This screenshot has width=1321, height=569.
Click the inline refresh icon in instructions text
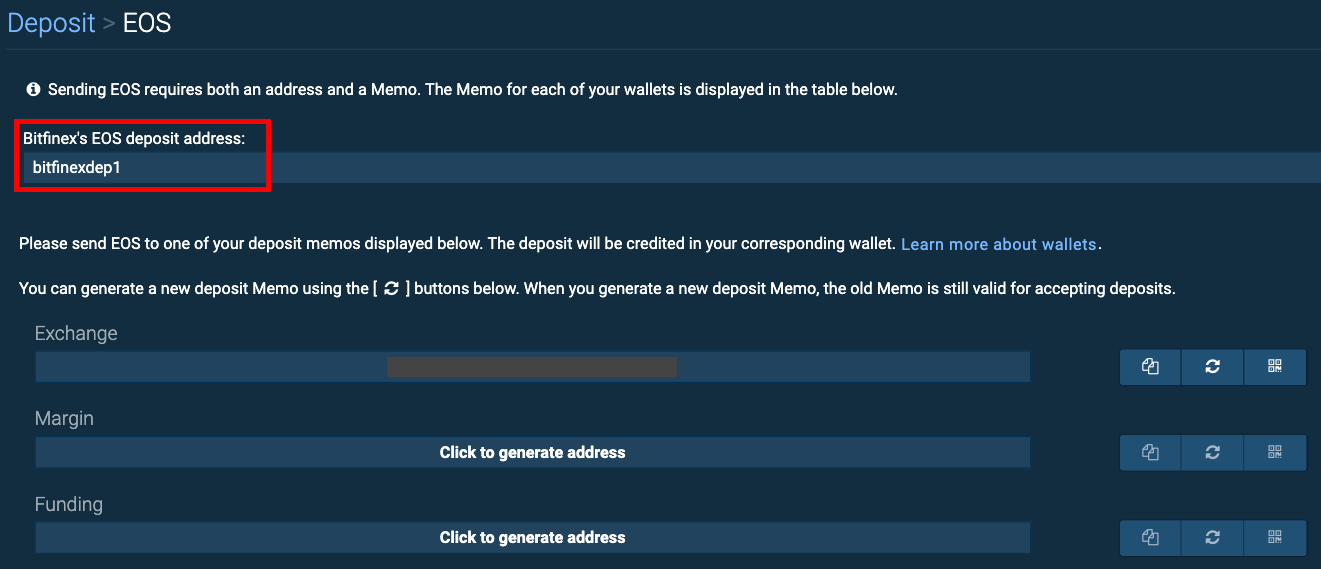(391, 289)
